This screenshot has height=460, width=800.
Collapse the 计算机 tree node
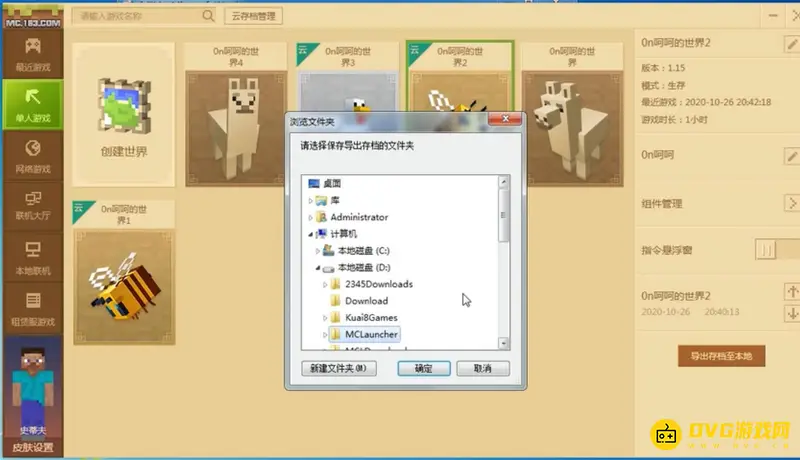[311, 234]
